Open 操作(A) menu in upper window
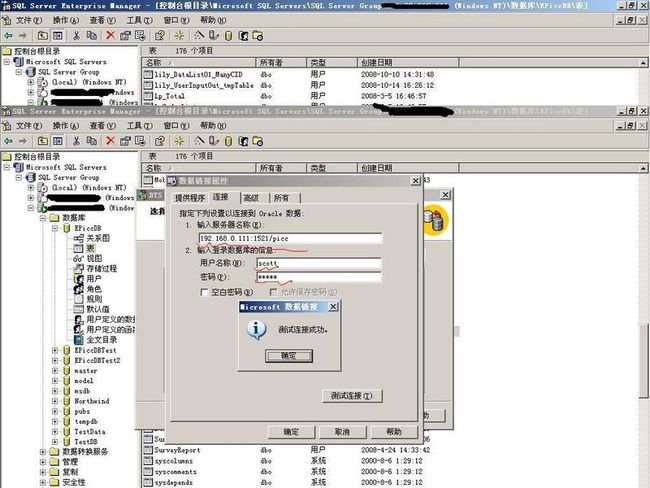650x488 pixels. [x=65, y=20]
